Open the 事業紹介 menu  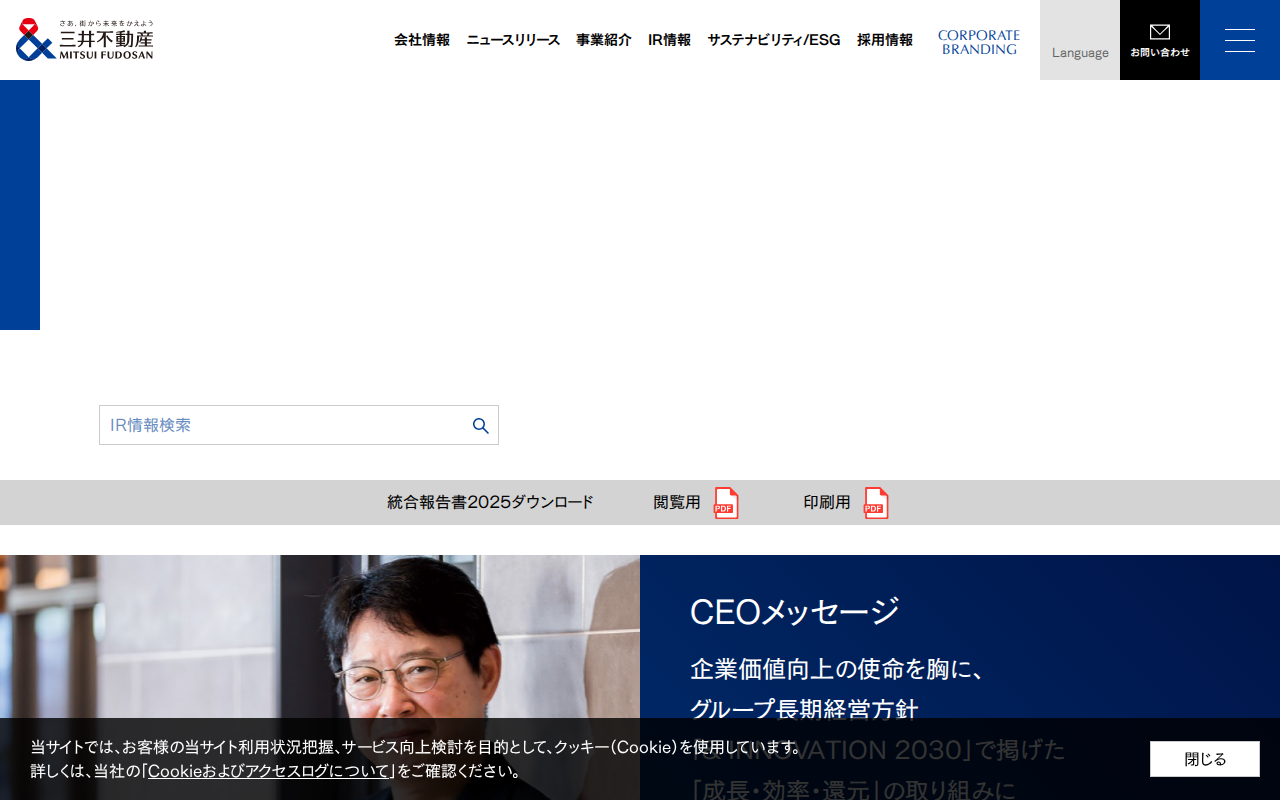(x=604, y=40)
